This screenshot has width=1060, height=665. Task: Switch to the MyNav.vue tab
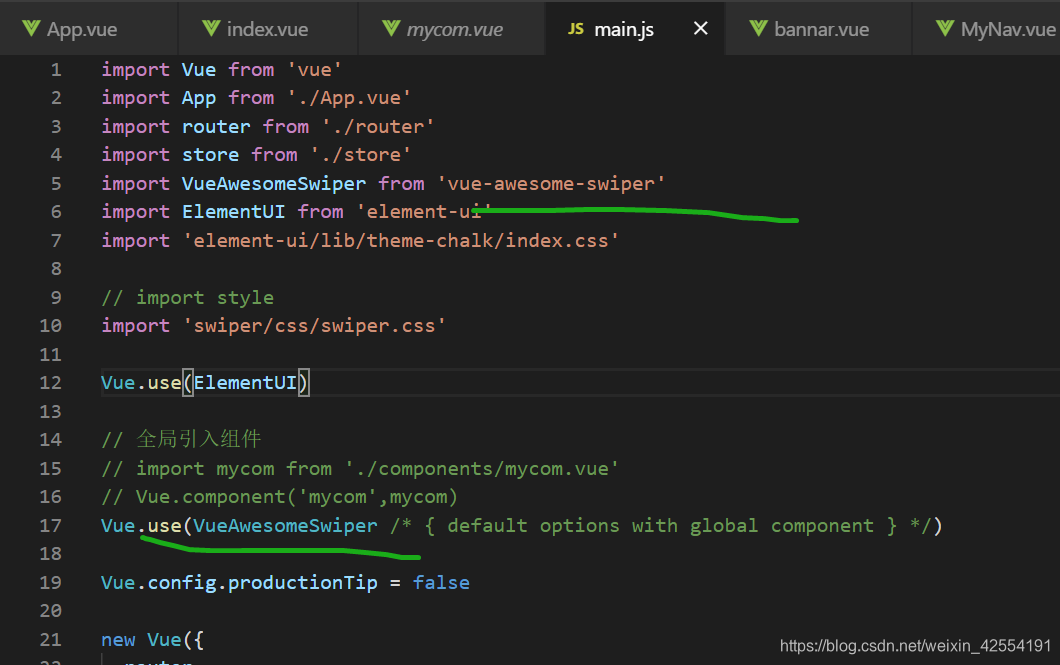tap(987, 29)
